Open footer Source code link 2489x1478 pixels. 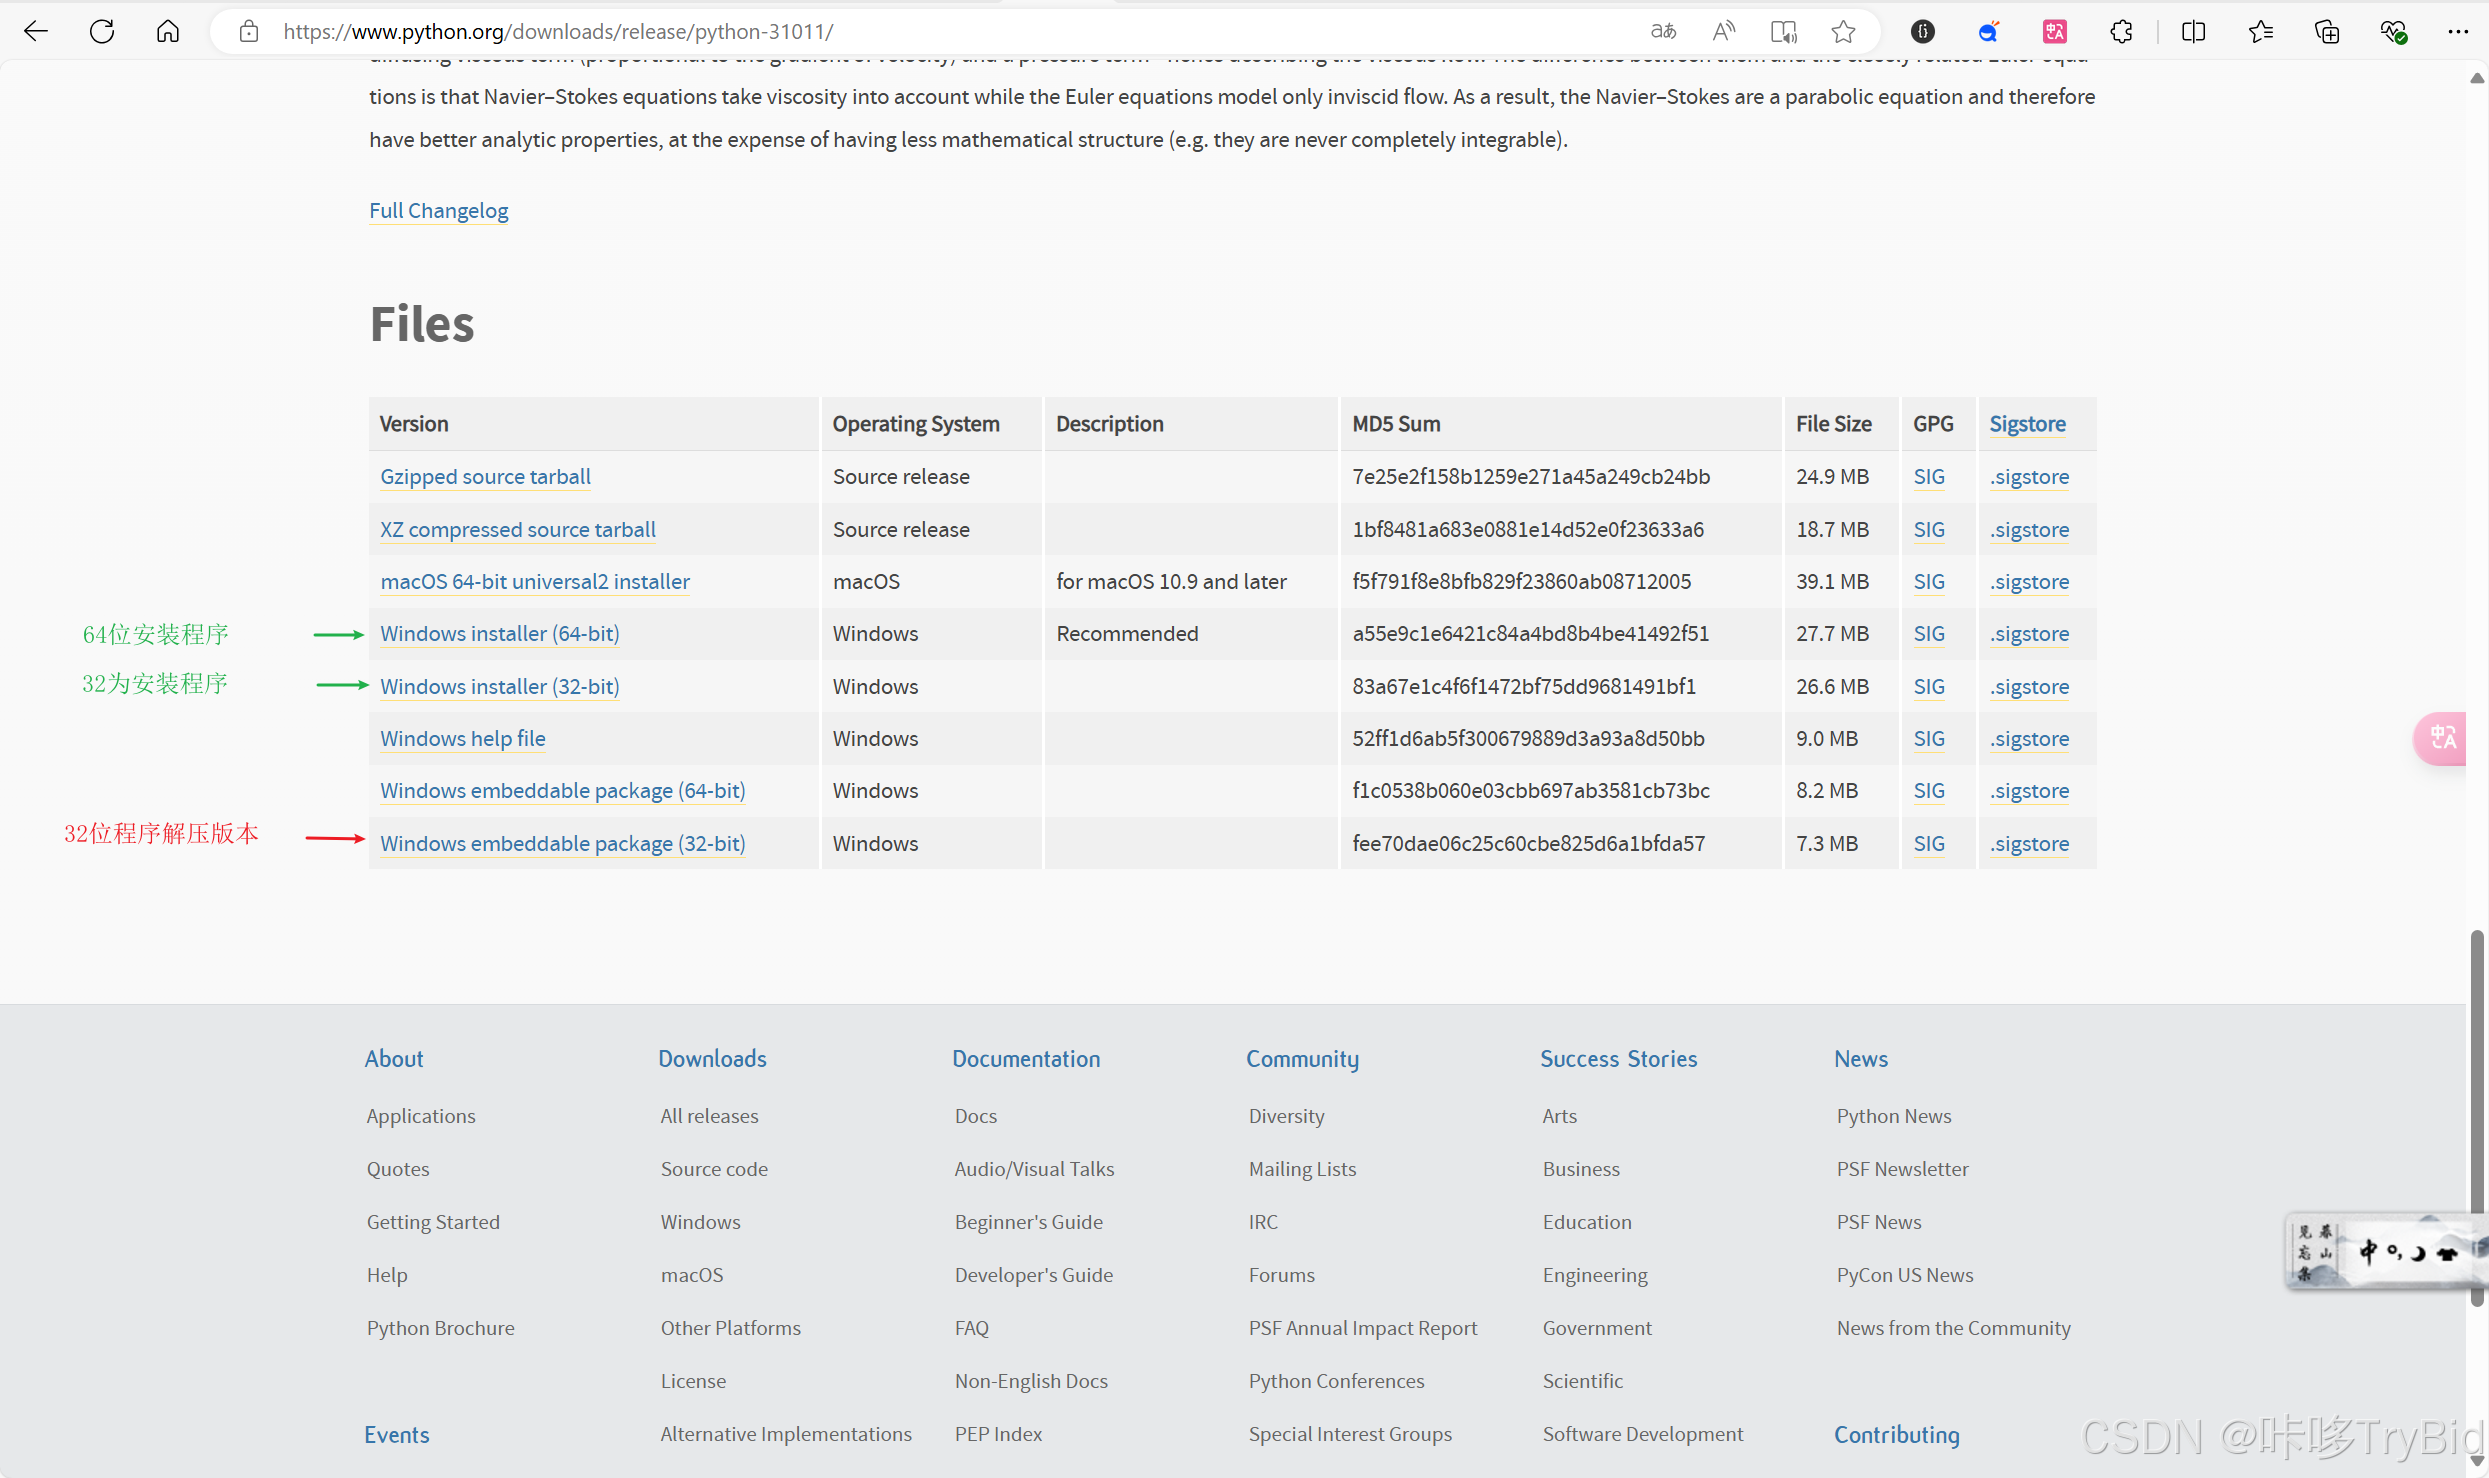714,1168
